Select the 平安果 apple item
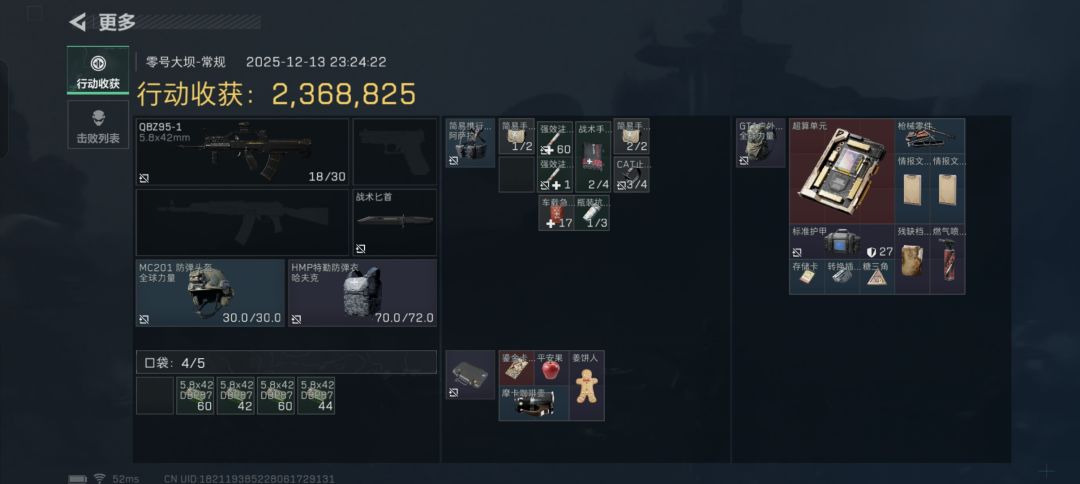The width and height of the screenshot is (1080, 484). click(552, 368)
